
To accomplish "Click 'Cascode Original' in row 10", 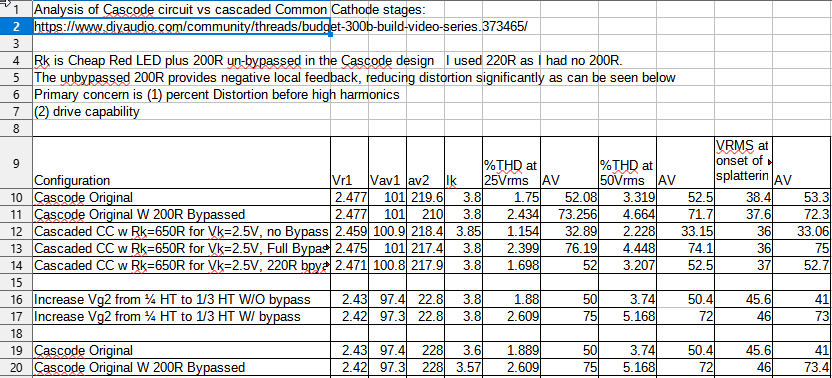I will (181, 197).
